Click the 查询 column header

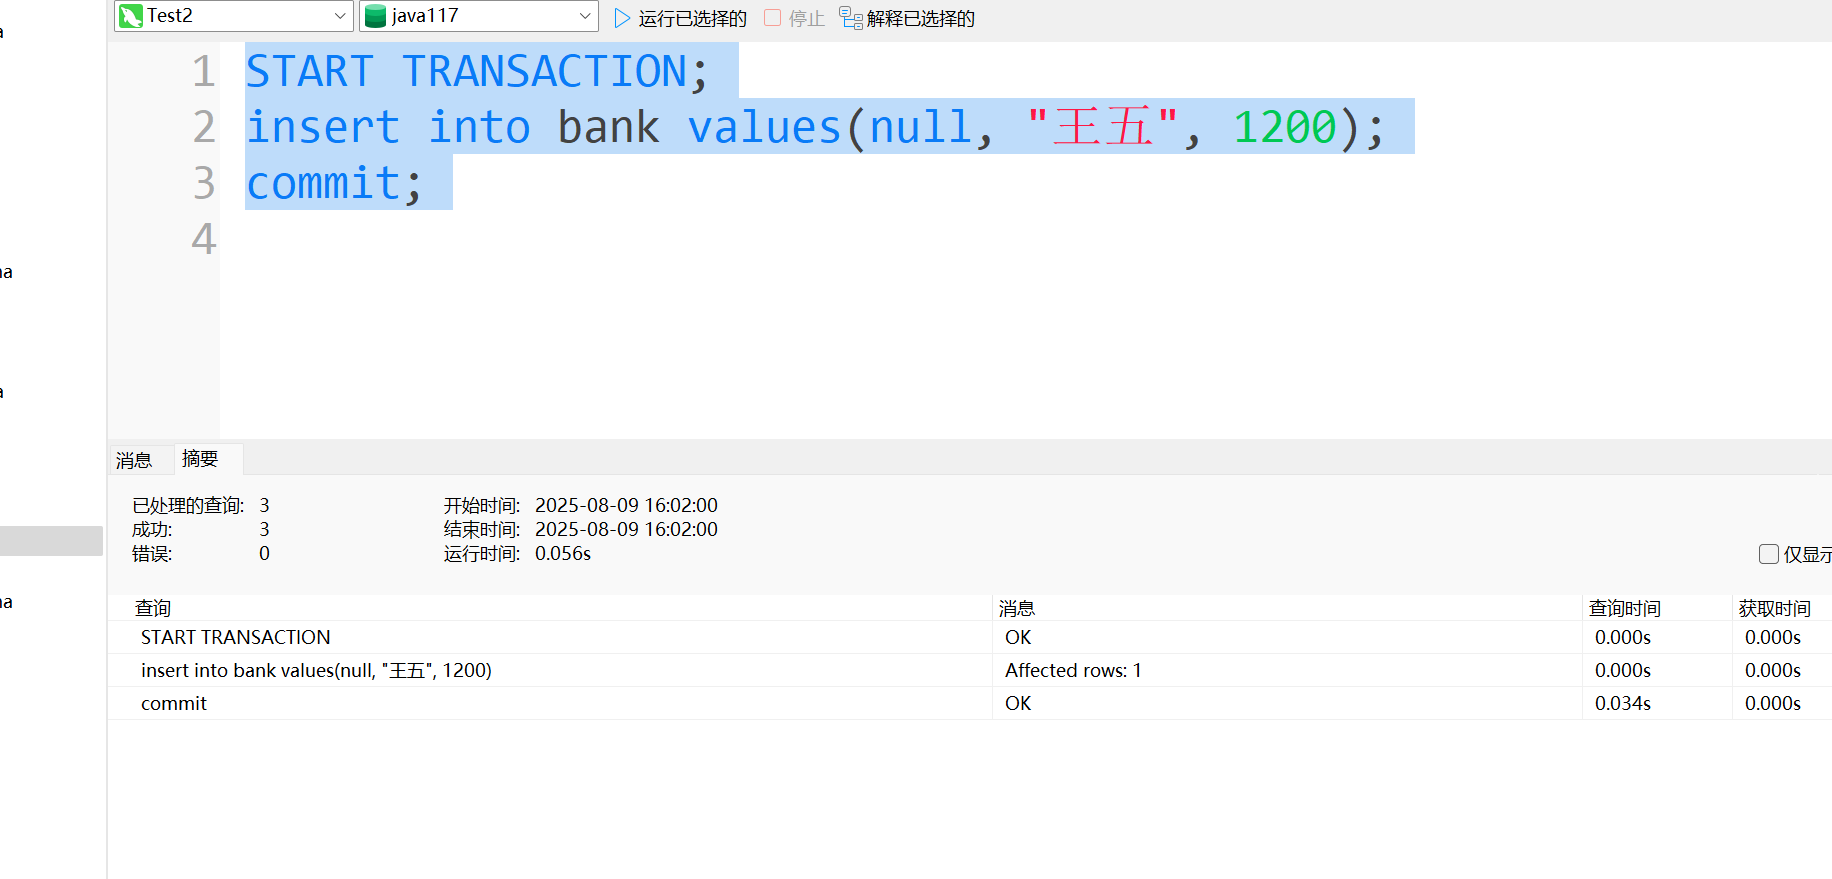click(153, 608)
